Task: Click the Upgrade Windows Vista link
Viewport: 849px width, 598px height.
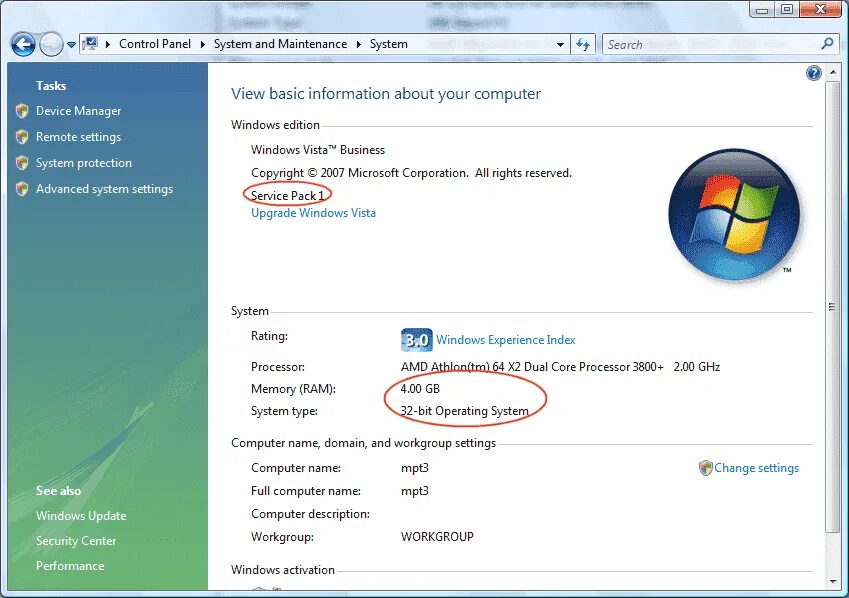Action: [313, 213]
